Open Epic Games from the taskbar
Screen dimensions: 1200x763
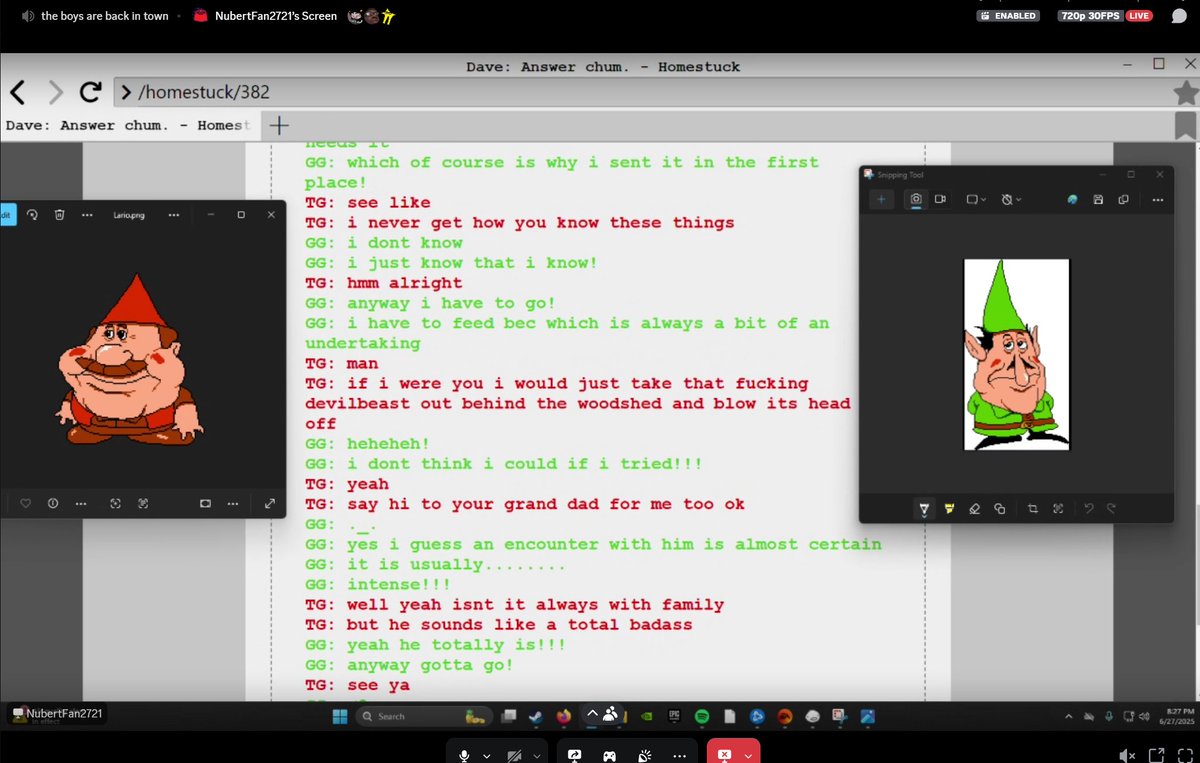click(x=674, y=716)
